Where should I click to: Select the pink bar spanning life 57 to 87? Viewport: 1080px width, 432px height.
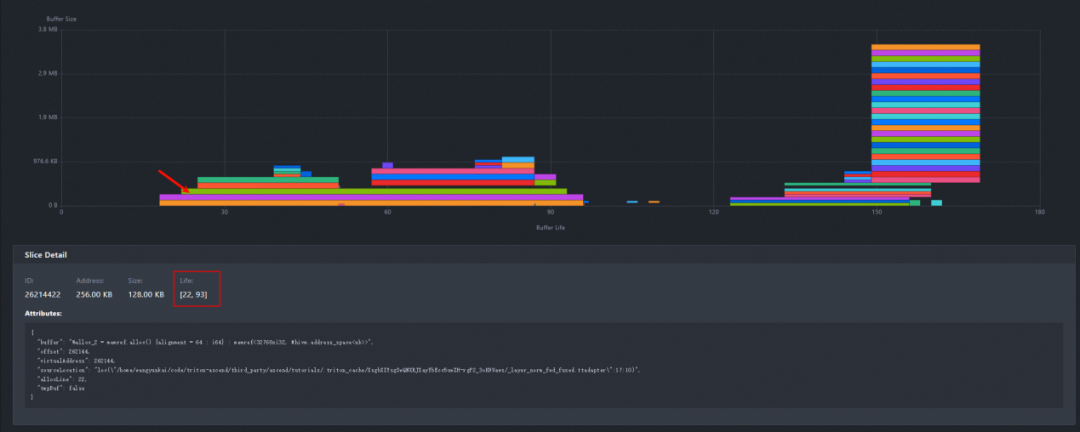[x=453, y=171]
